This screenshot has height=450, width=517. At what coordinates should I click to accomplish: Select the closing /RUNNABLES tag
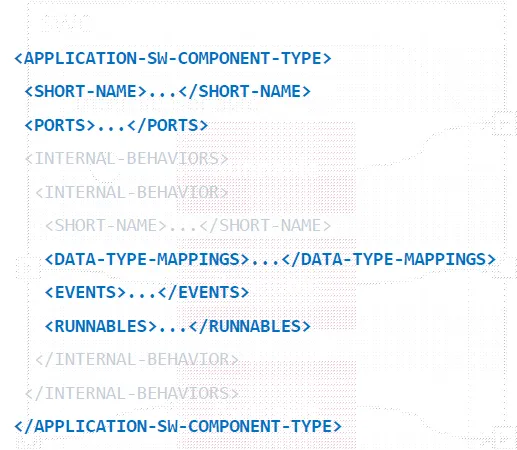[x=250, y=326]
